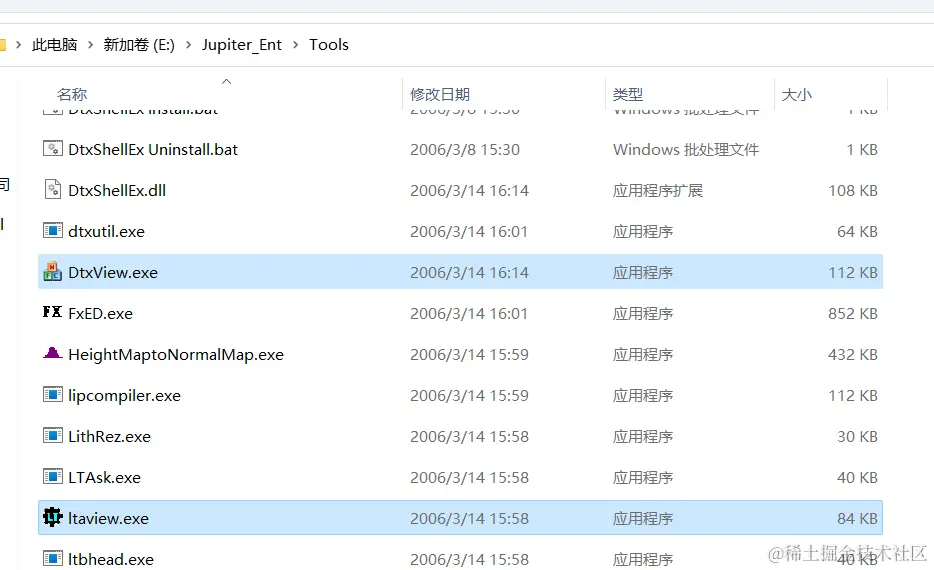Click the ltaview.exe black gear icon
Viewport: 934px width, 570px height.
tap(52, 517)
